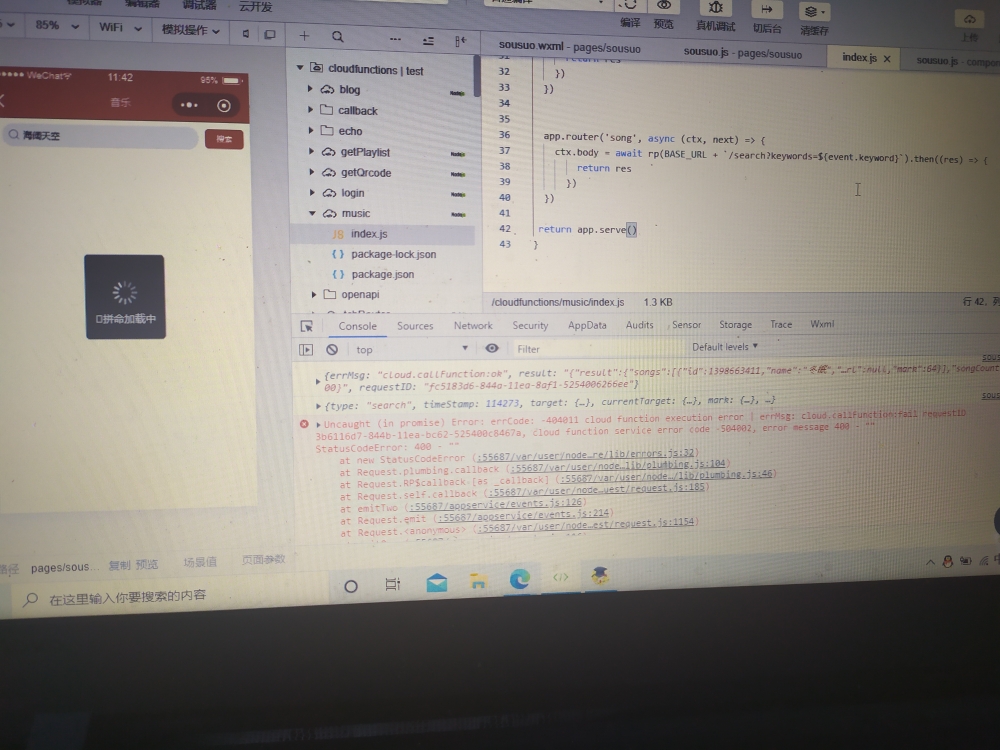Switch to the Audits tab

tap(640, 325)
